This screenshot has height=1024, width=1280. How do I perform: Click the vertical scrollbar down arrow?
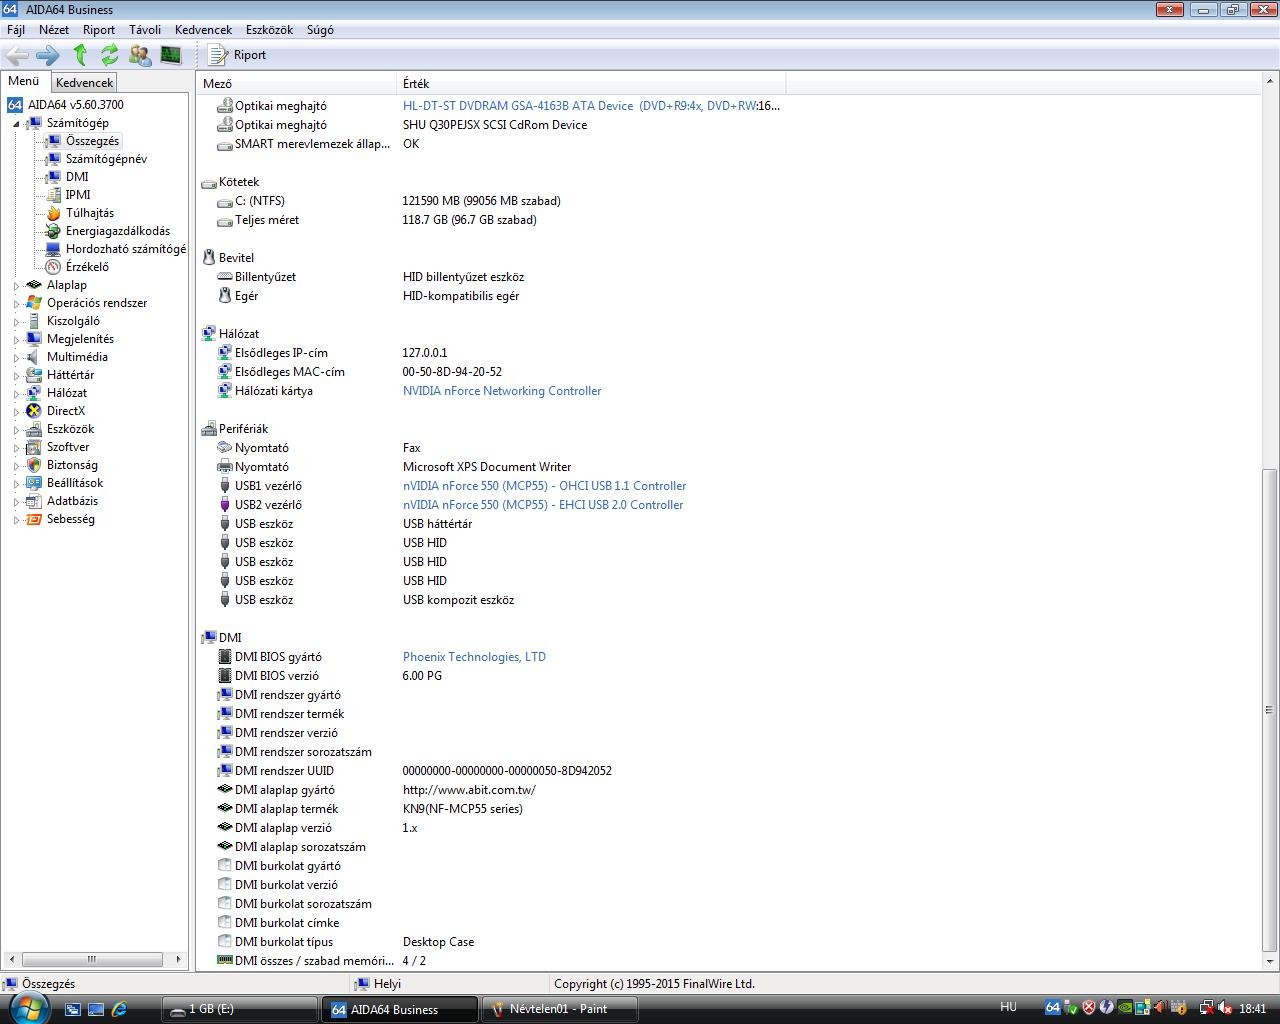(1270, 962)
